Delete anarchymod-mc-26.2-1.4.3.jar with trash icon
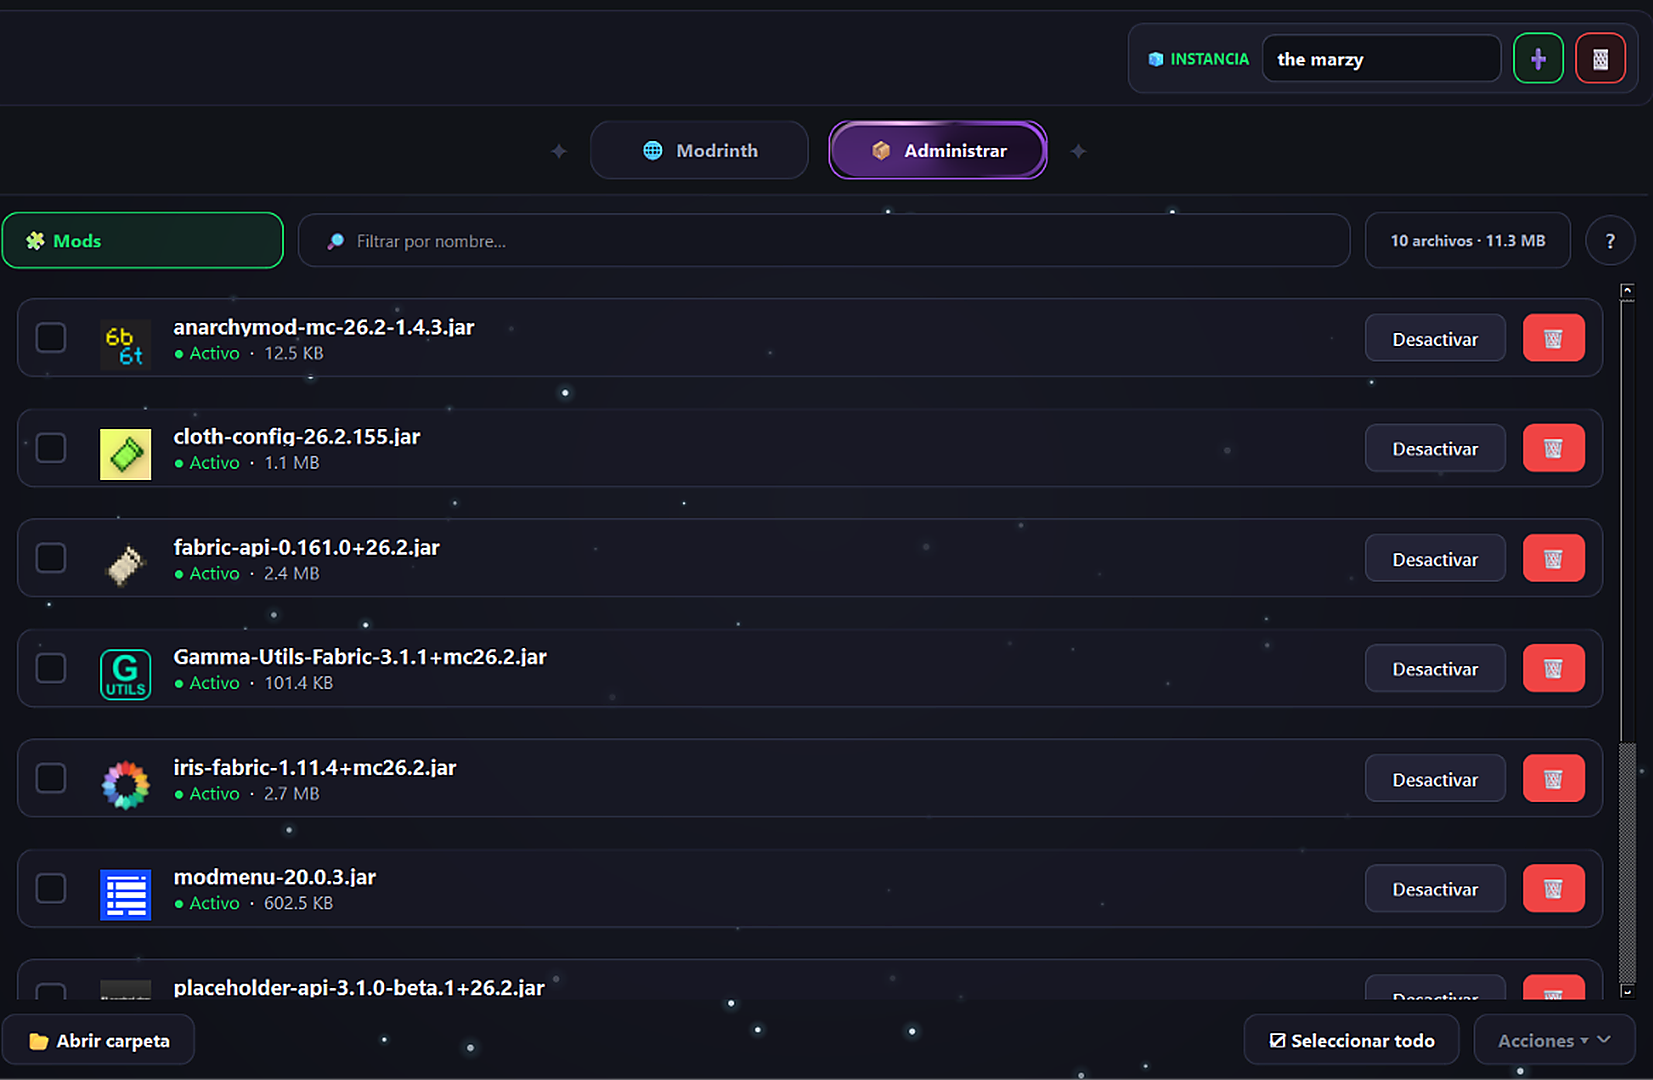1653x1080 pixels. [1553, 338]
